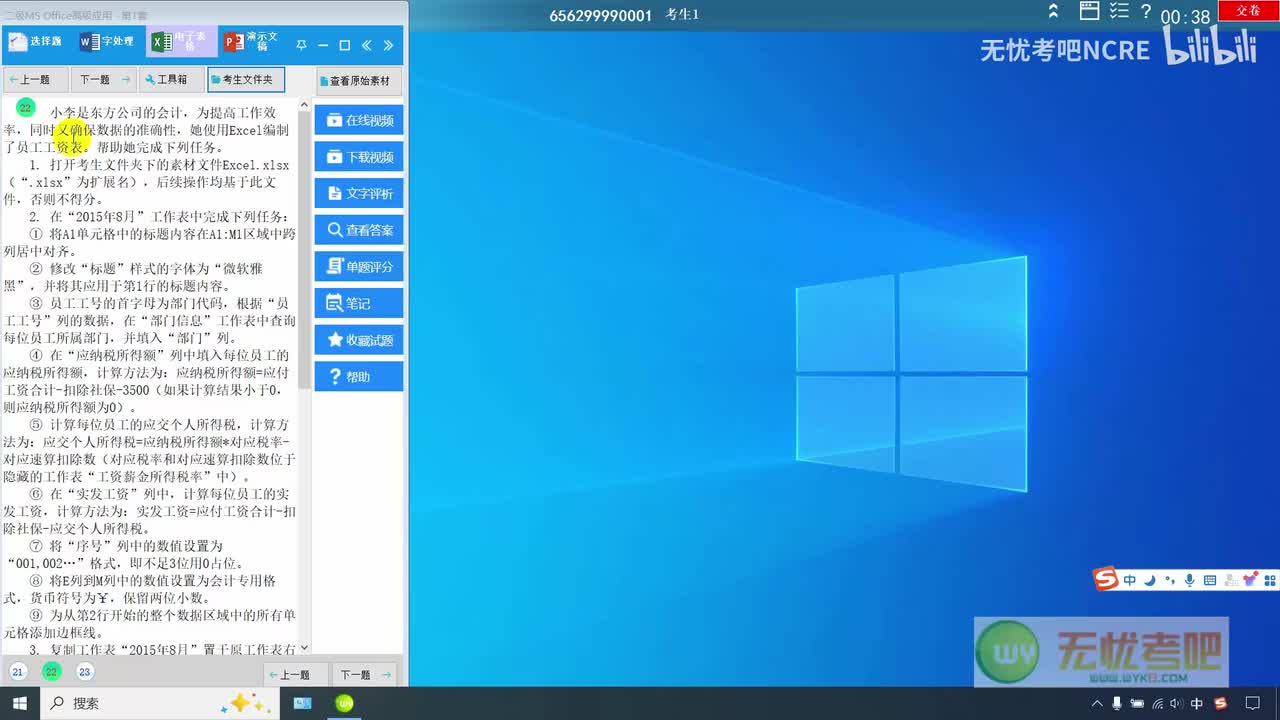Click Sogou skin colorful icon
Viewport: 1280px width, 720px height.
pos(1249,580)
